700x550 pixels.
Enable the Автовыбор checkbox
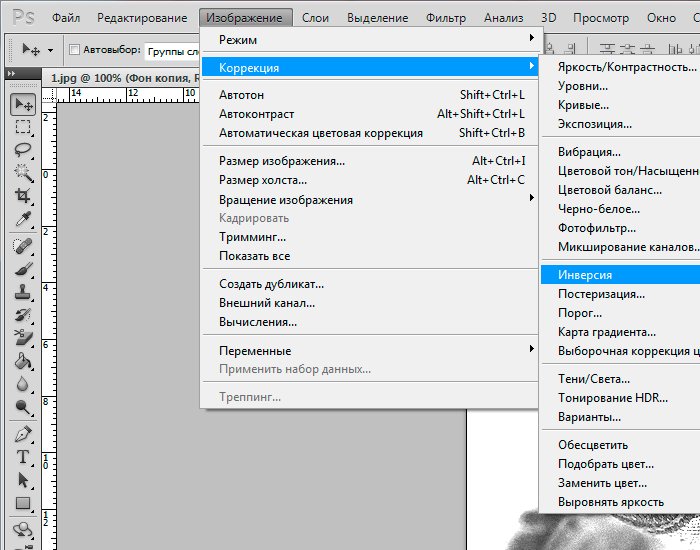tap(75, 50)
